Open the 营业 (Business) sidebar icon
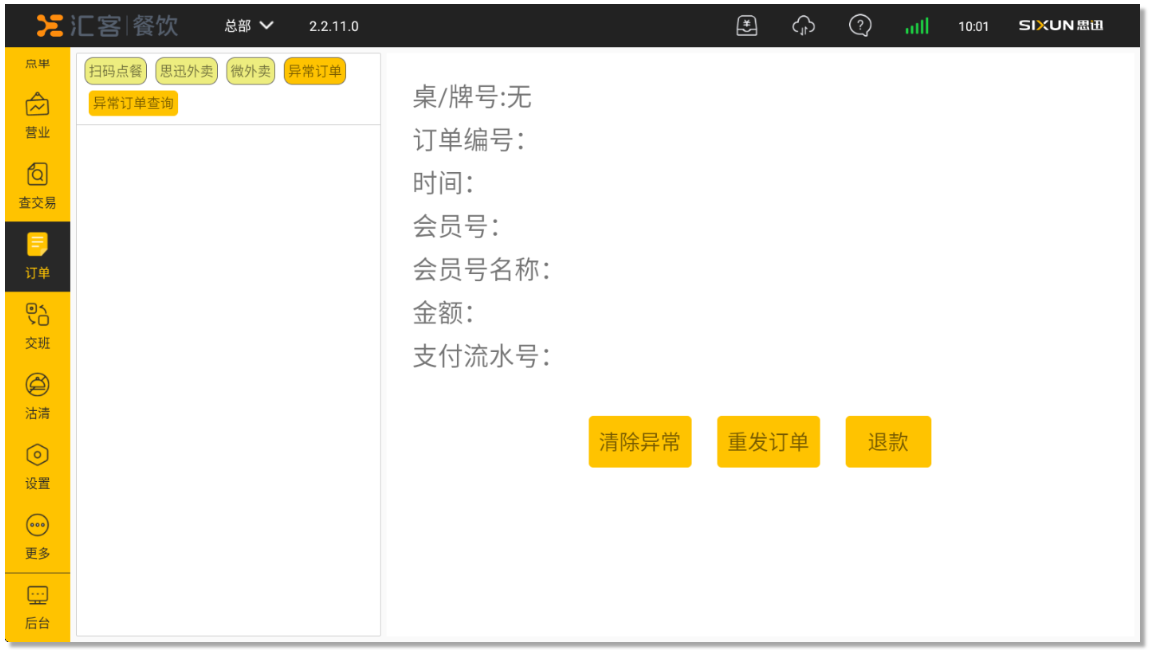Viewport: 1149px width, 650px height. coord(37,104)
